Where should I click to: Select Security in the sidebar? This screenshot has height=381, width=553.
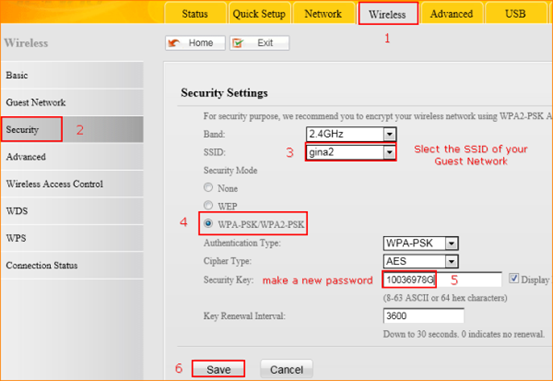pos(72,129)
